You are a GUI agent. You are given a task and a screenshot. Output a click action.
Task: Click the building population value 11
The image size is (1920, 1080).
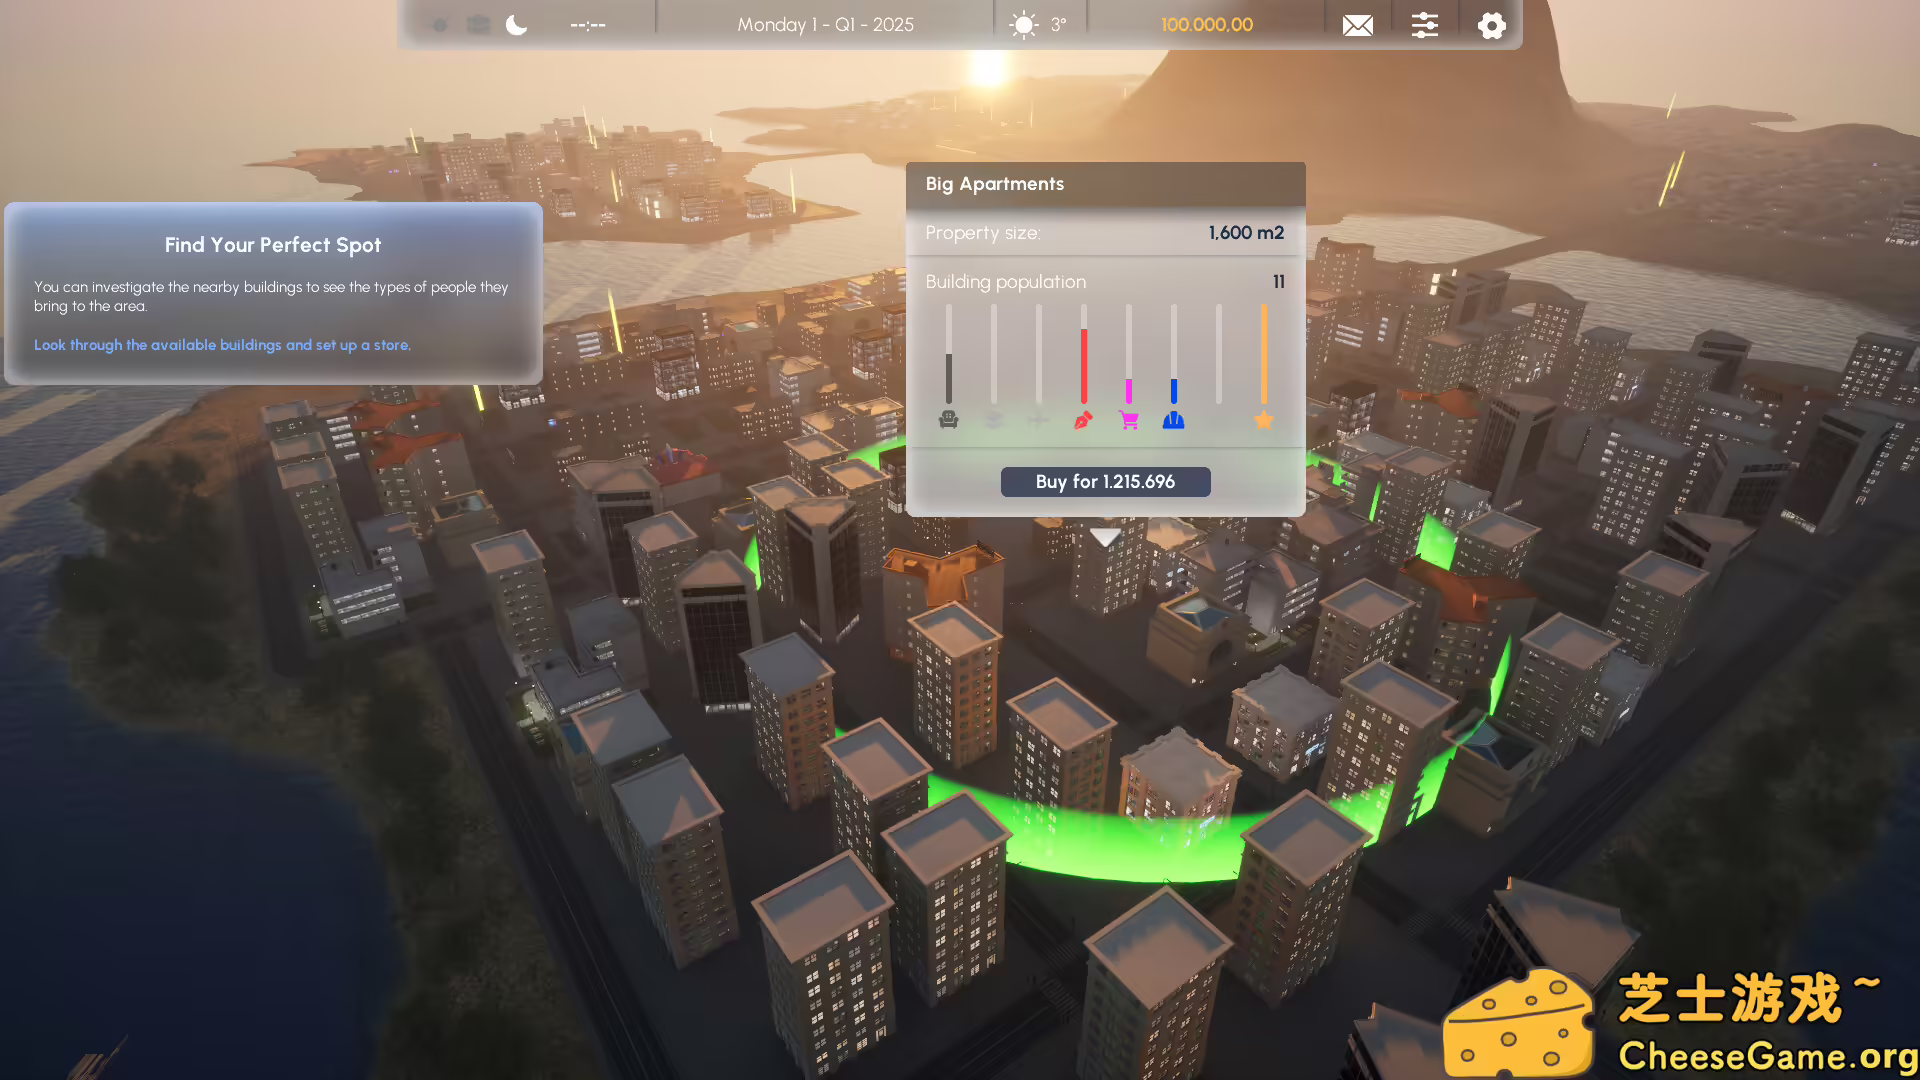coord(1278,282)
